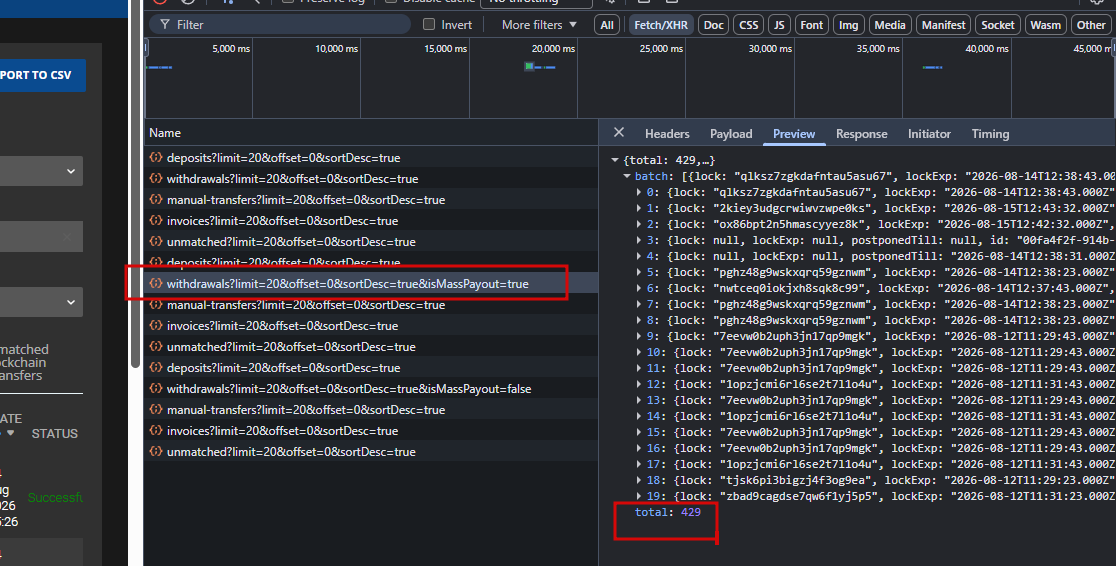1116x566 pixels.
Task: Expand batch item 6 with lock nwtceq0iokjxh8sqk8c99
Action: coord(638,288)
